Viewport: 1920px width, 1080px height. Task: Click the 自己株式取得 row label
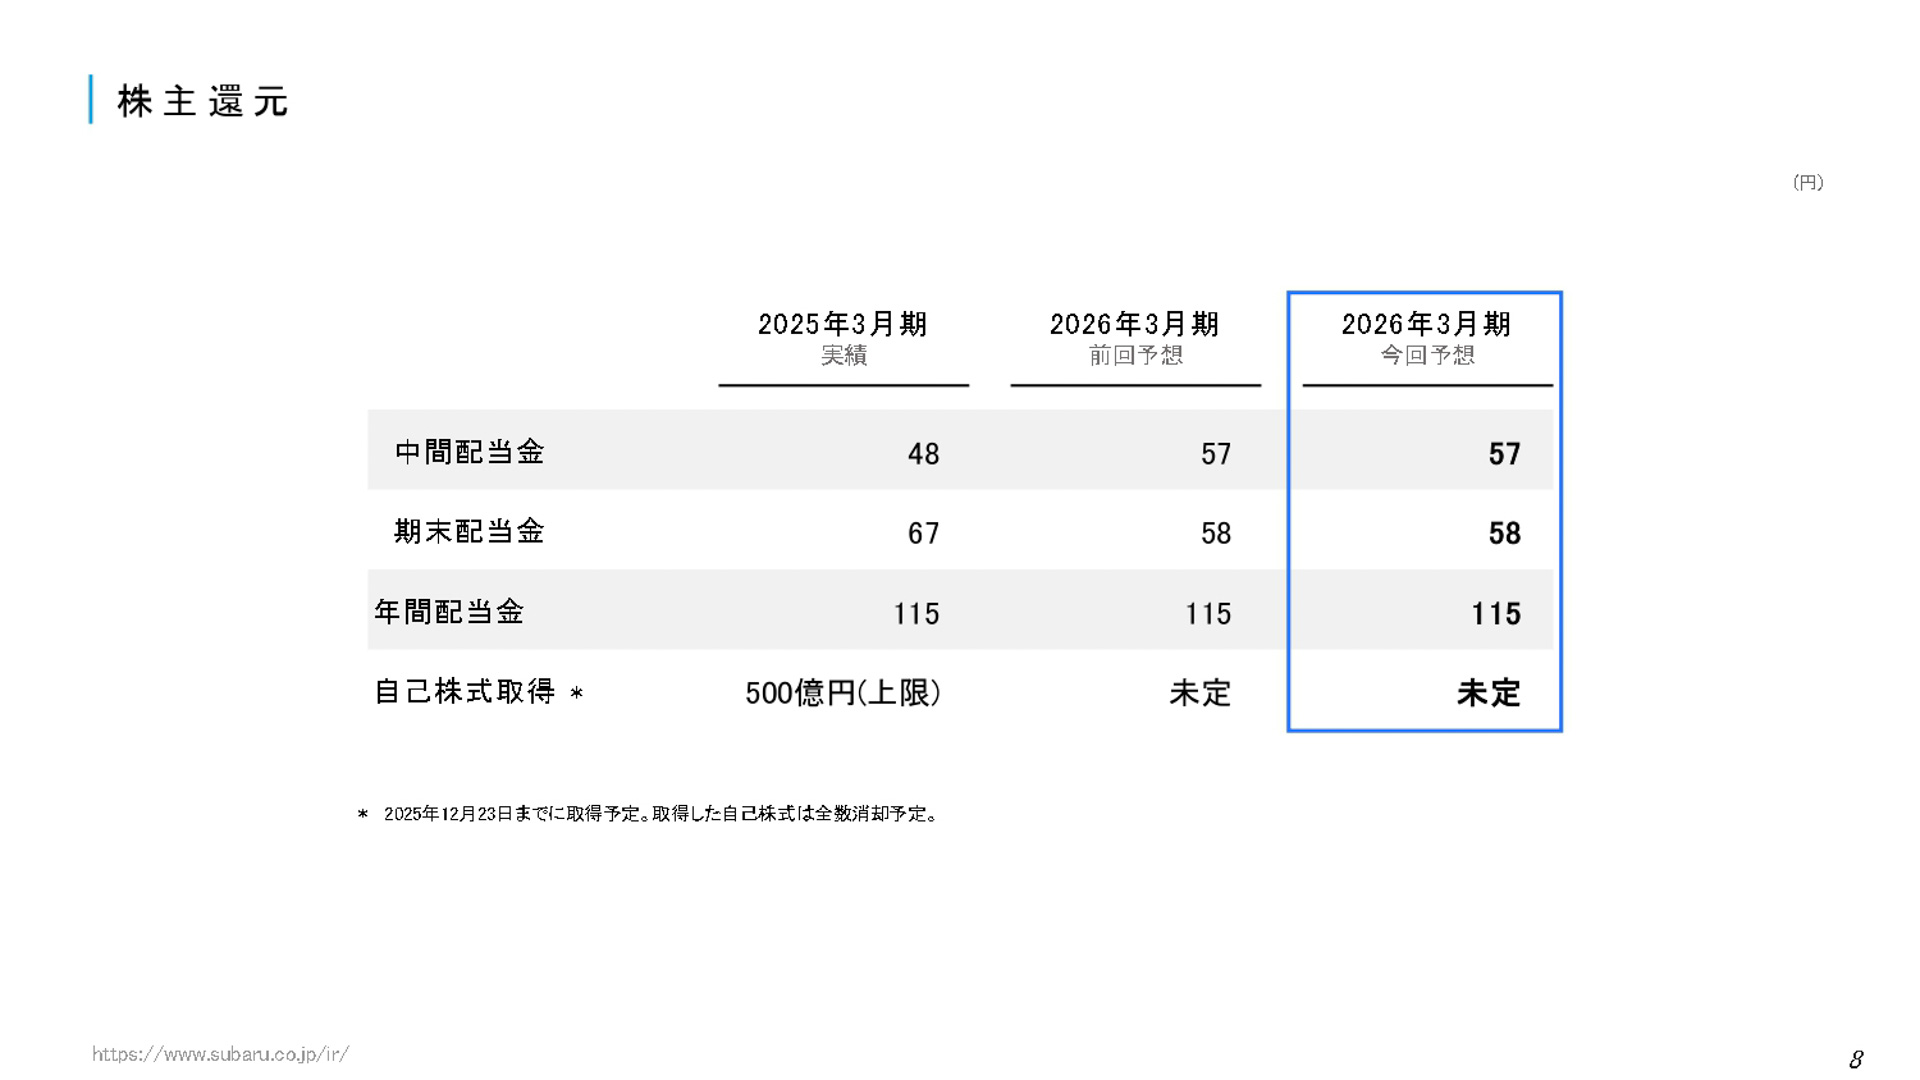tap(466, 692)
